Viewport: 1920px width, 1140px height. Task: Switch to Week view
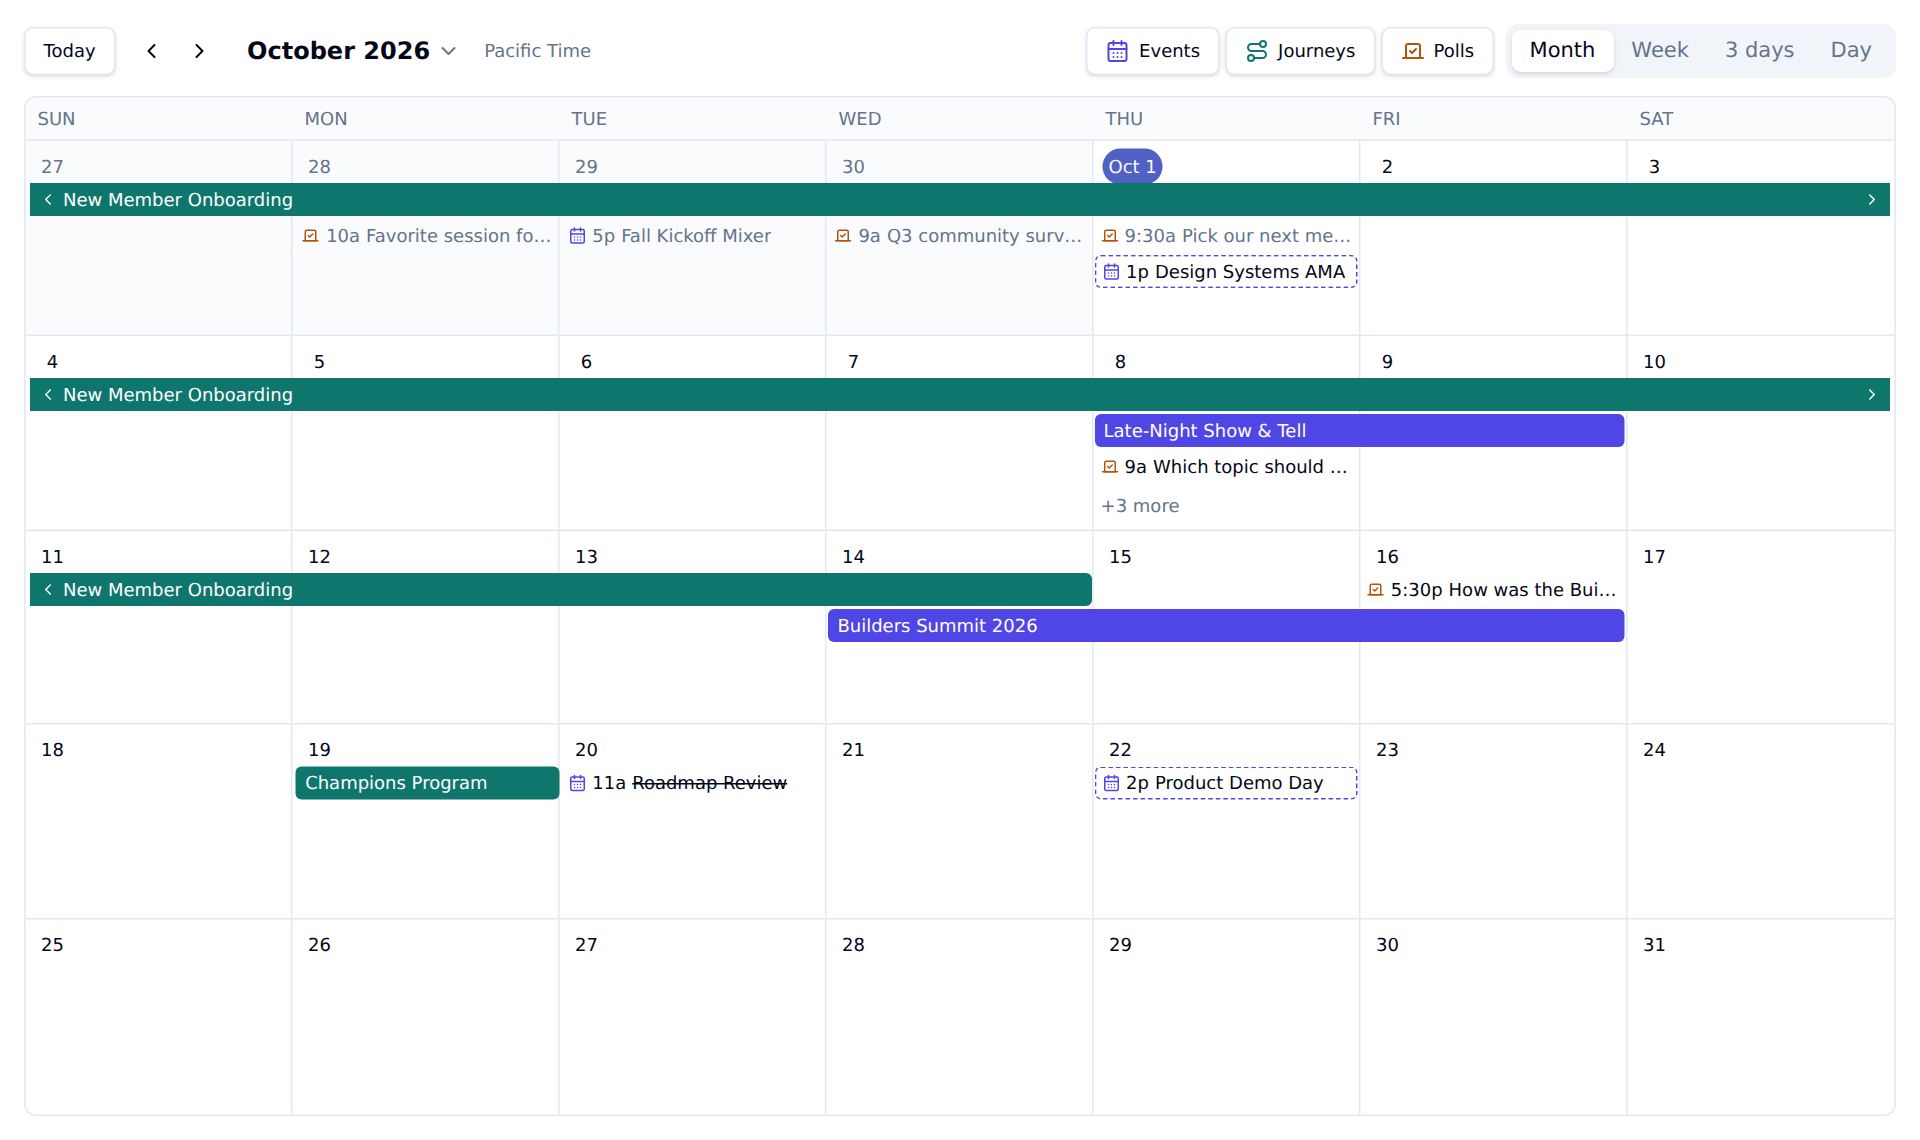pyautogui.click(x=1659, y=50)
